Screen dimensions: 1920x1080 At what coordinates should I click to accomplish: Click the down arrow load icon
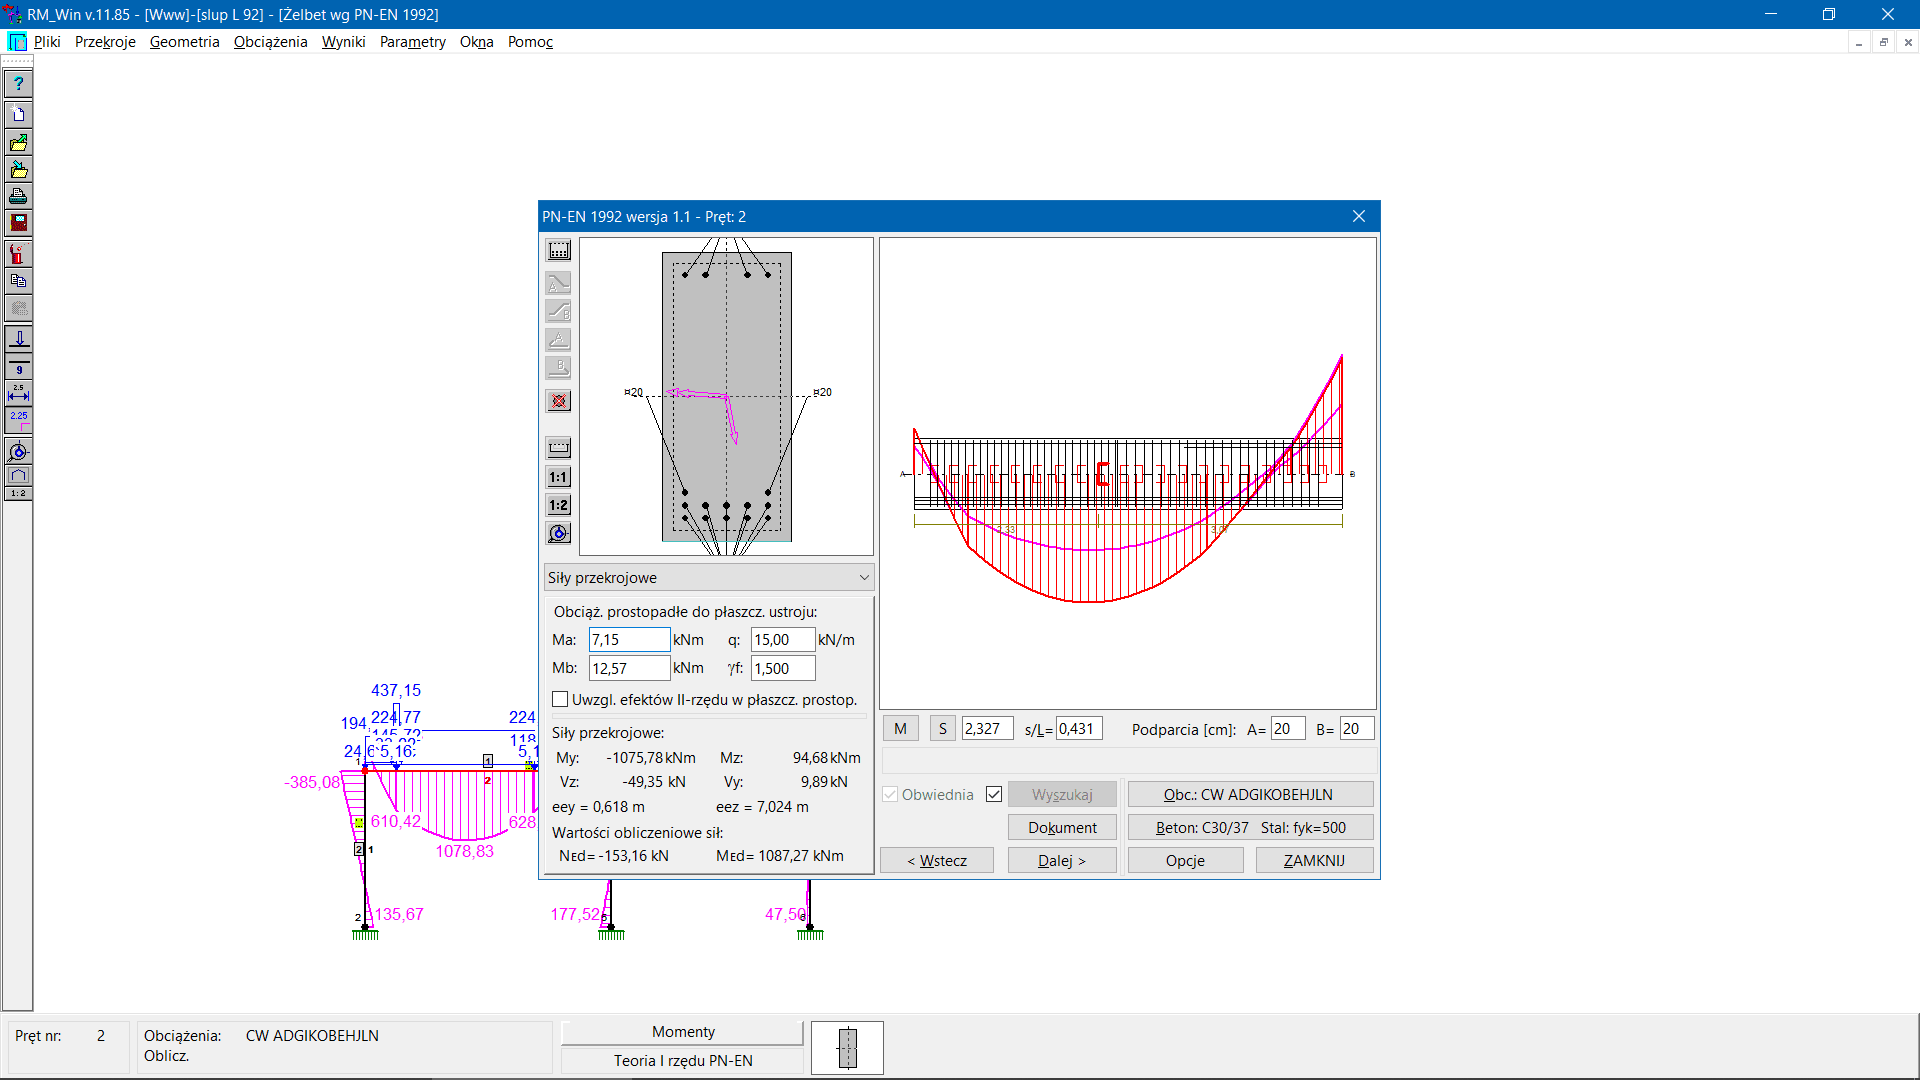pyautogui.click(x=18, y=339)
